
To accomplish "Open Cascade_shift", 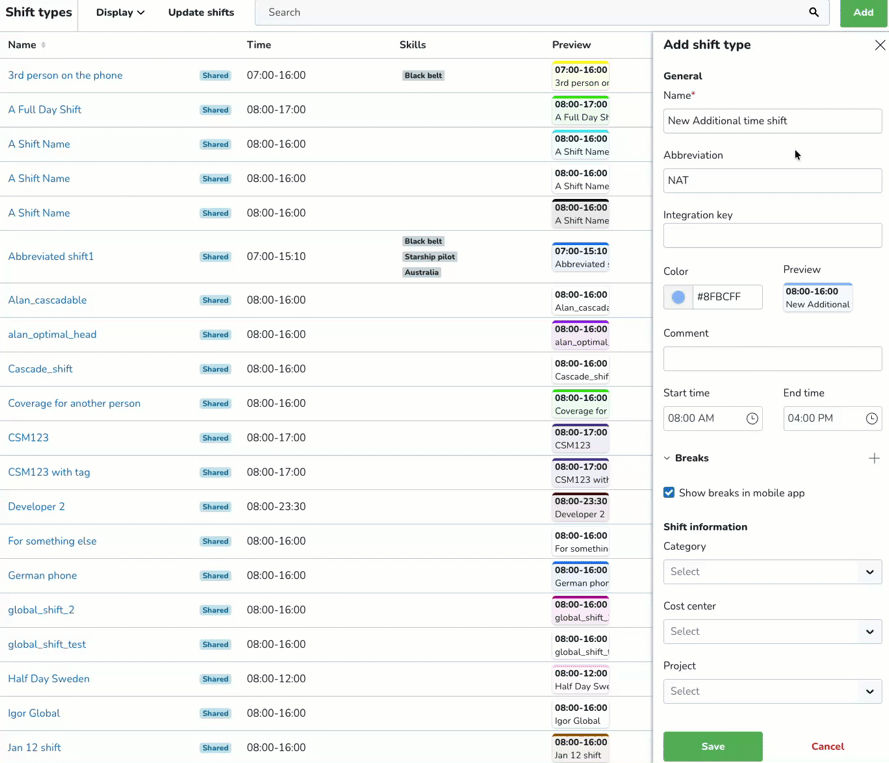I will tap(40, 369).
